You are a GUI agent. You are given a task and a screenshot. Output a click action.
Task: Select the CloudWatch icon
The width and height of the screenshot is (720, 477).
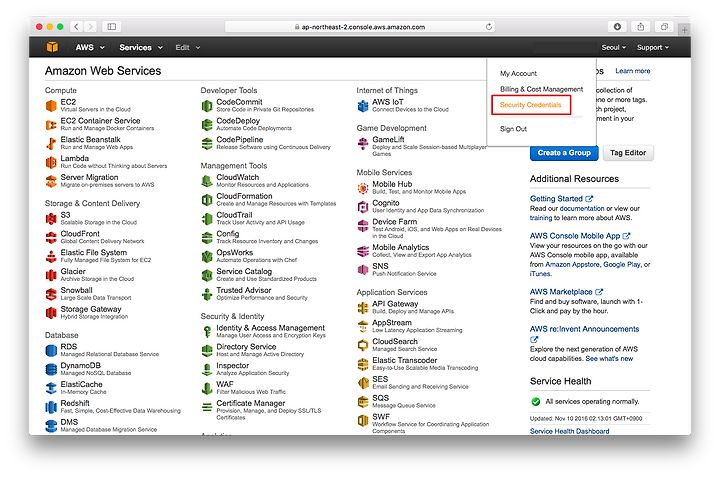pos(207,181)
